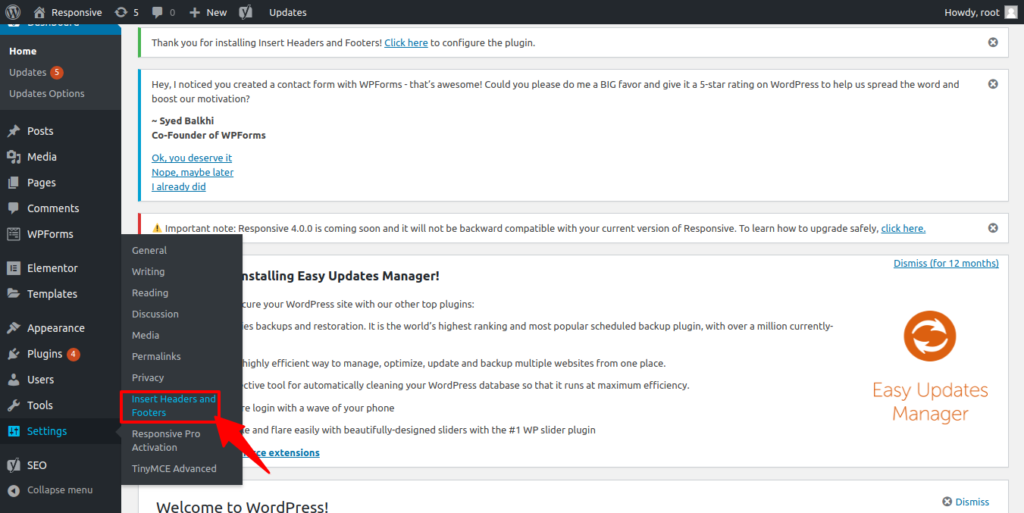The height and width of the screenshot is (513, 1024).
Task: Open Insert Headers and Footers settings
Action: point(173,405)
